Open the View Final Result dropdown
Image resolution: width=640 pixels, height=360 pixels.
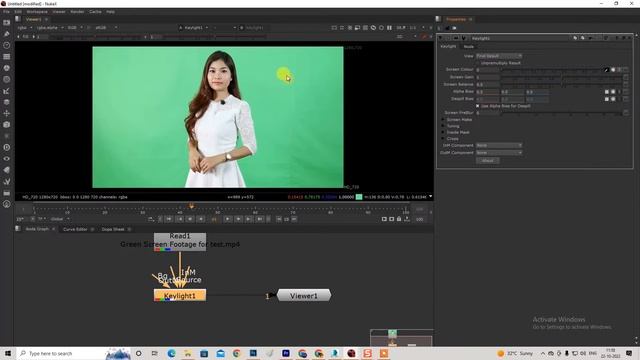click(499, 56)
